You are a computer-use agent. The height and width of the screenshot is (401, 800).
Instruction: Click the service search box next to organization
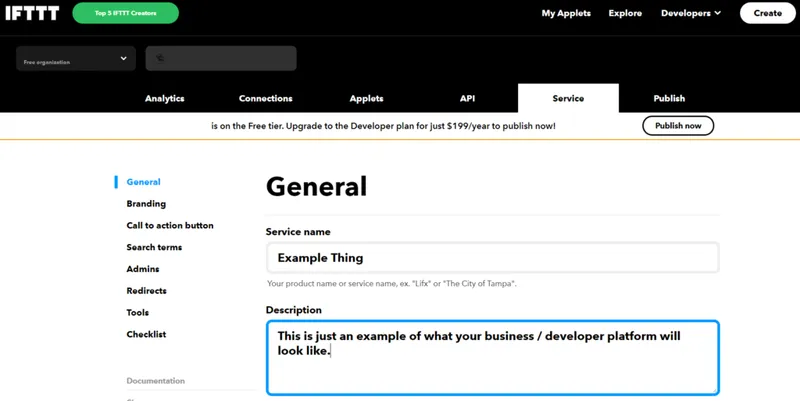pos(221,59)
